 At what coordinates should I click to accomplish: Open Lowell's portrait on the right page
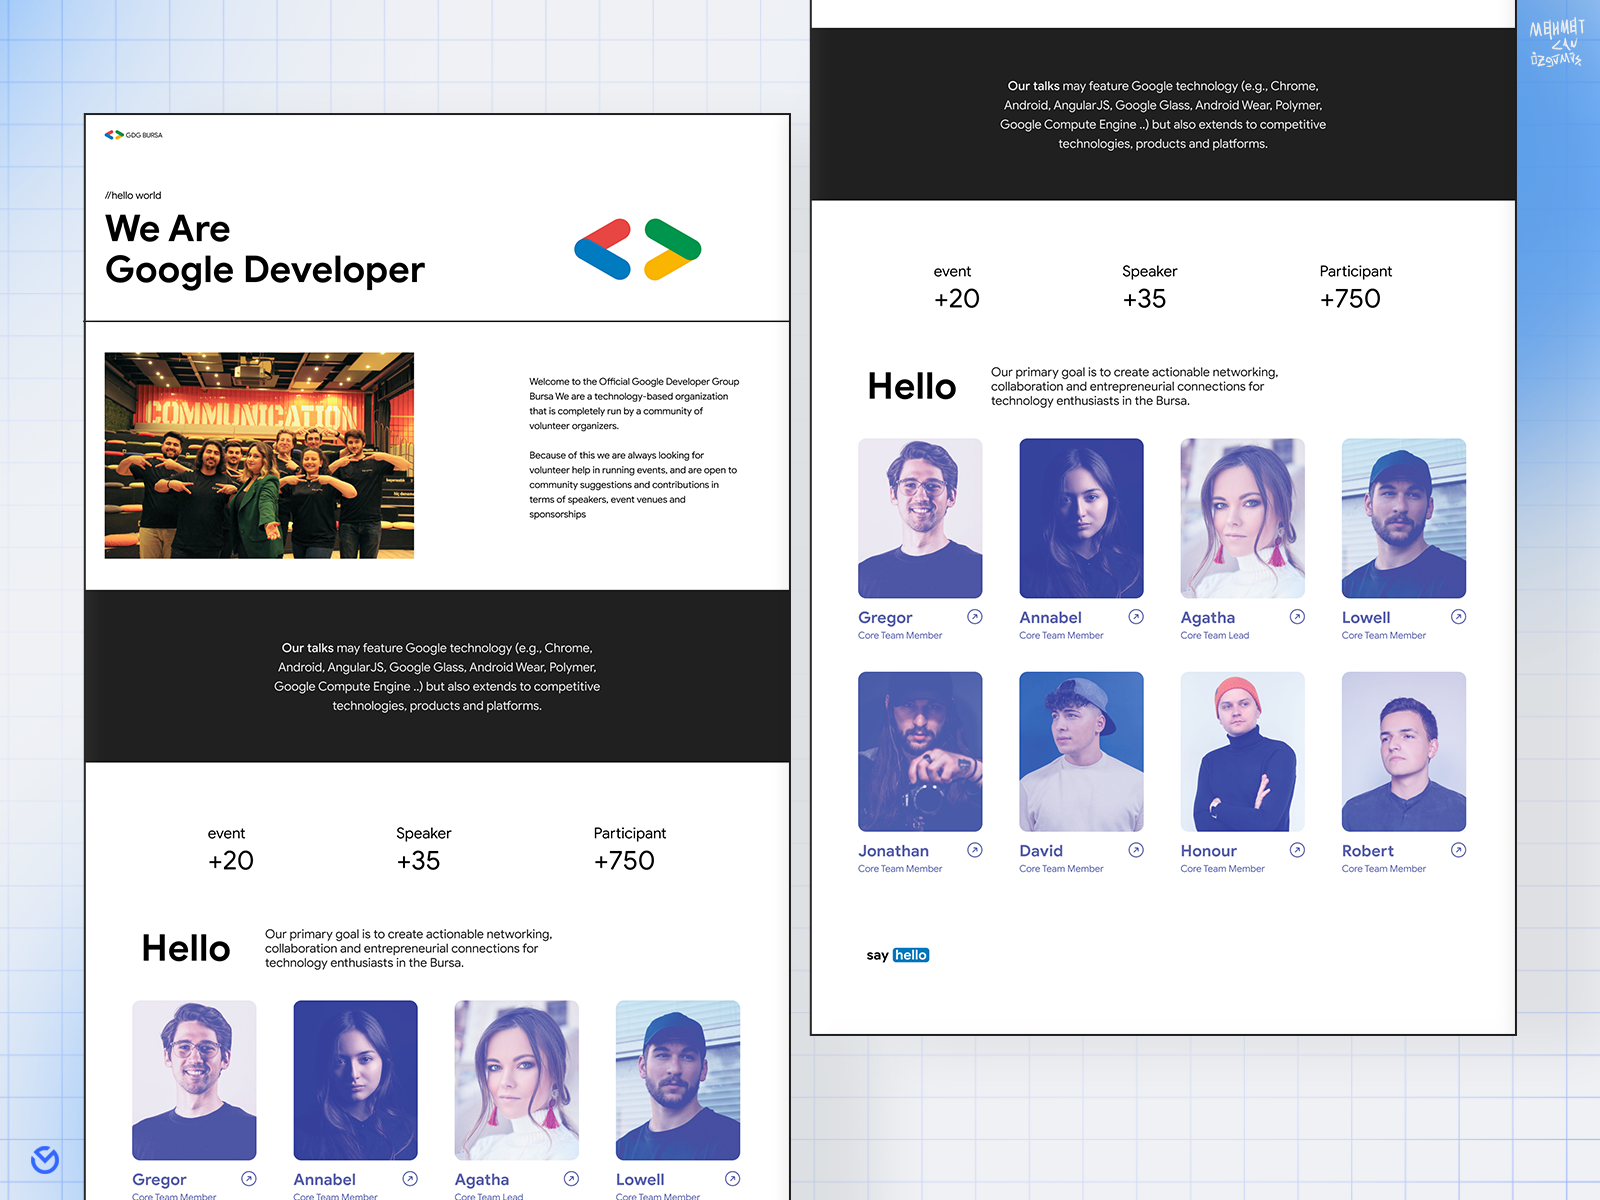(1404, 518)
